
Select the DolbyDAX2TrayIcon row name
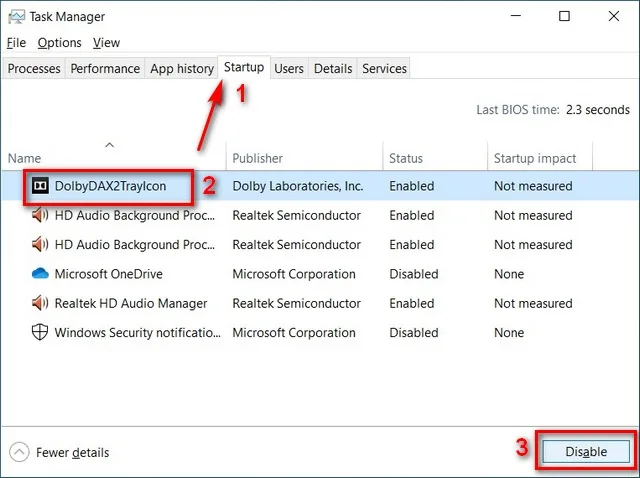click(110, 186)
